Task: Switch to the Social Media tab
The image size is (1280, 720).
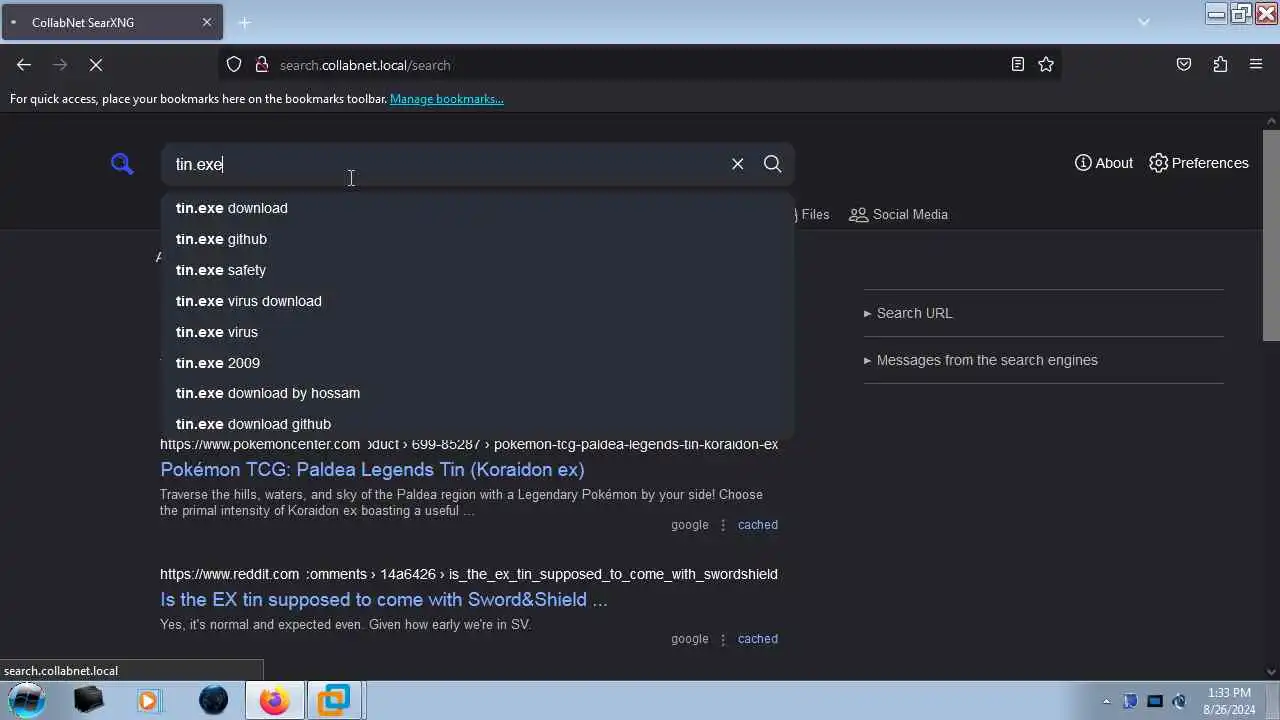Action: (x=898, y=214)
